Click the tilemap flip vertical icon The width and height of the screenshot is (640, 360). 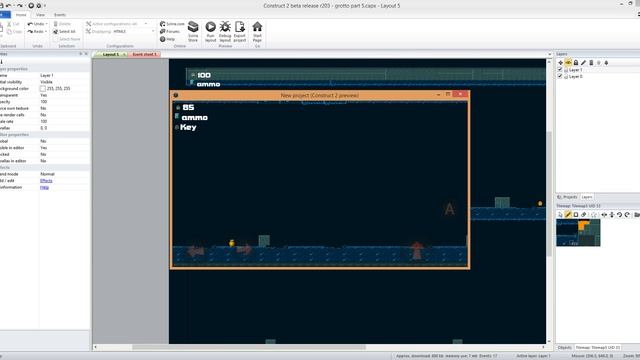612,215
